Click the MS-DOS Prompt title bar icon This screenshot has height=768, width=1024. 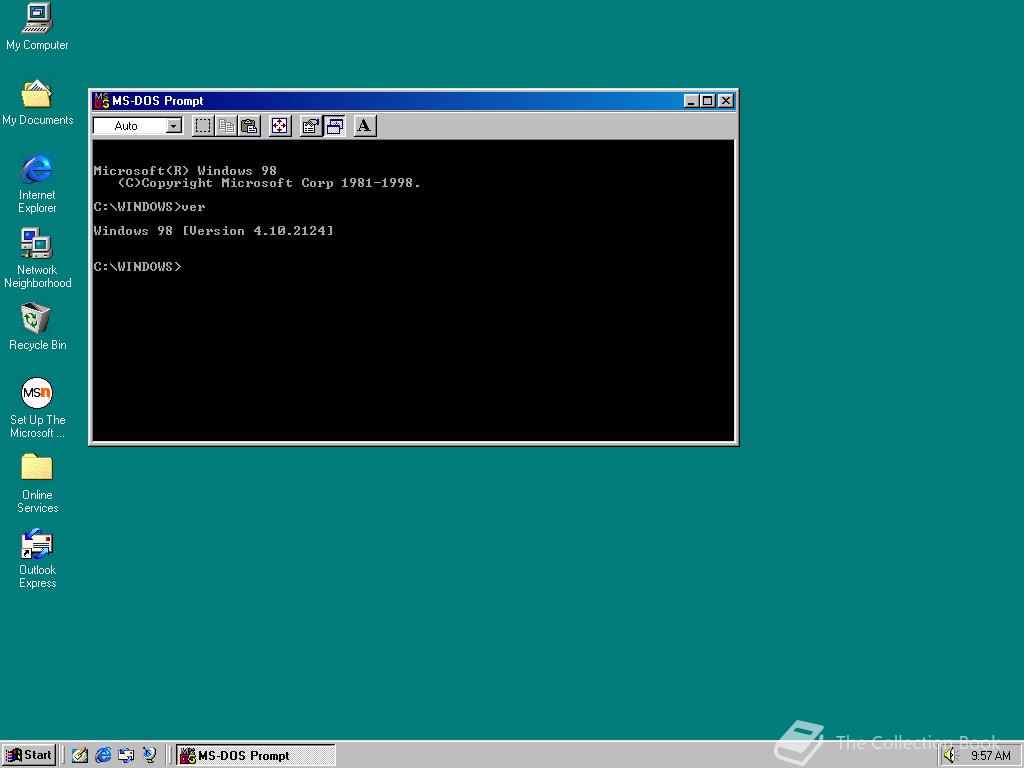pos(101,101)
